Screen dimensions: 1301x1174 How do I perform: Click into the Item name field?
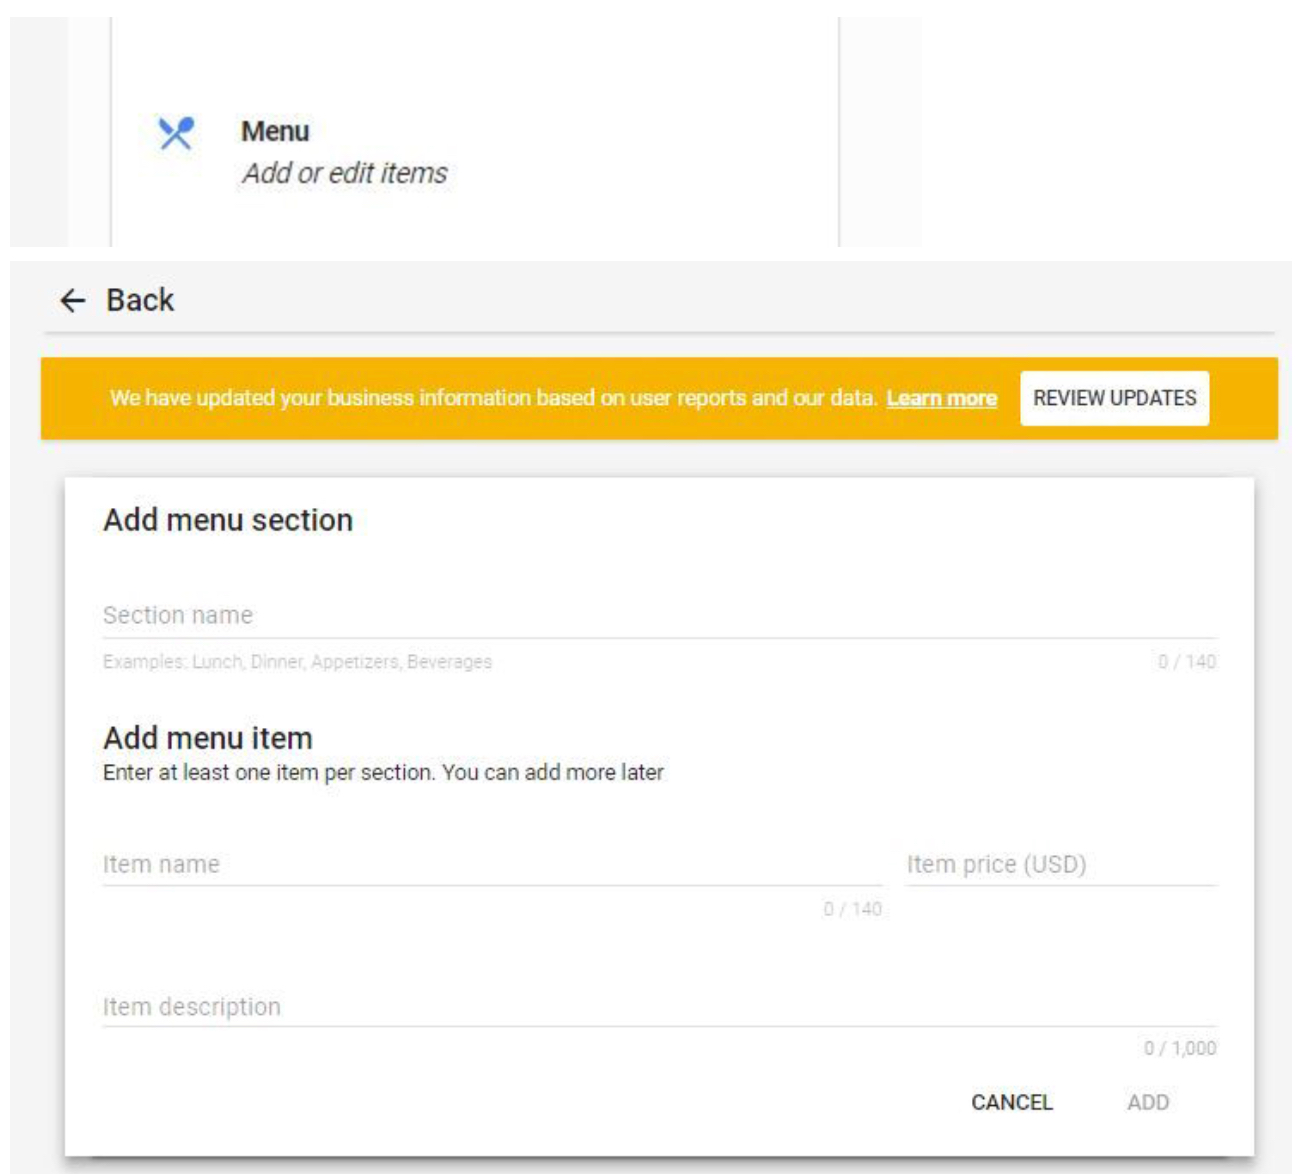click(x=491, y=865)
